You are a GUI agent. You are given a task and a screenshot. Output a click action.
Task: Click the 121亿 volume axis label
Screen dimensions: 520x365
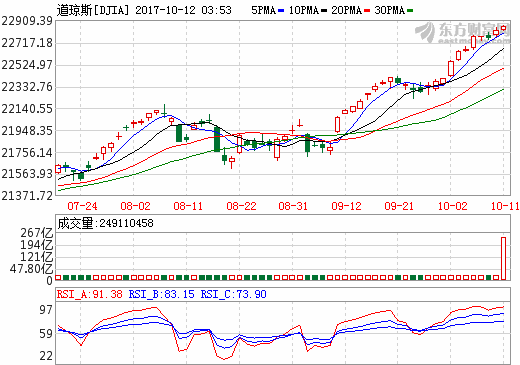[x=37, y=257]
